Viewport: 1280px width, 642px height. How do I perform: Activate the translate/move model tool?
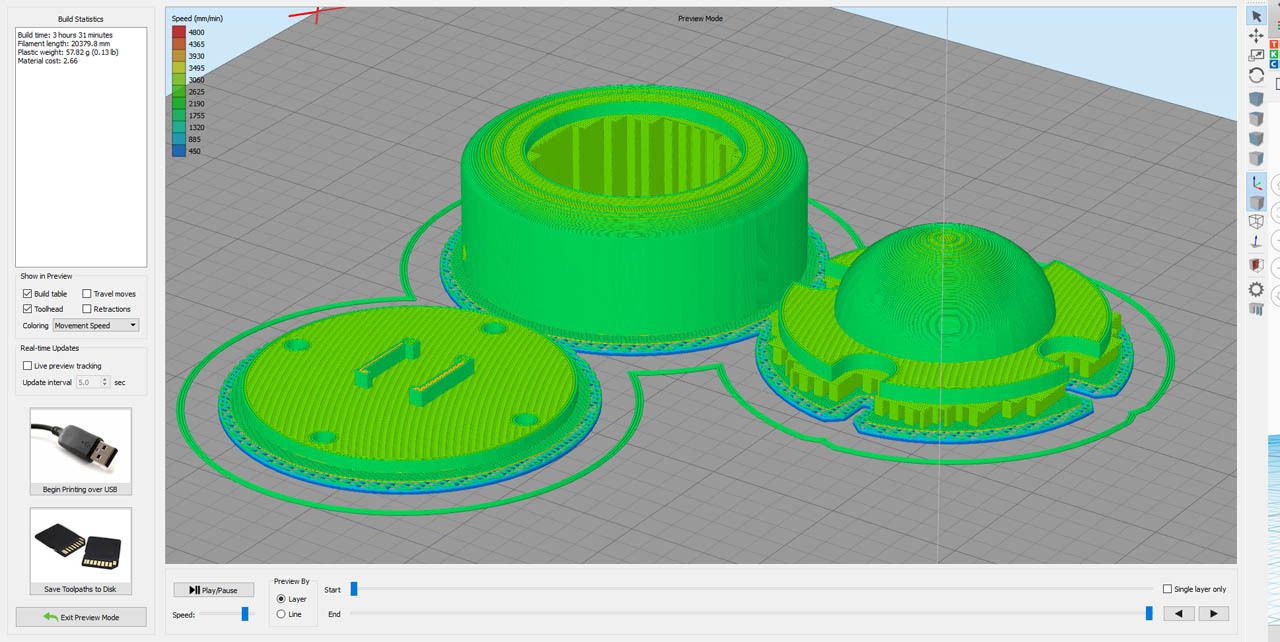pyautogui.click(x=1256, y=36)
